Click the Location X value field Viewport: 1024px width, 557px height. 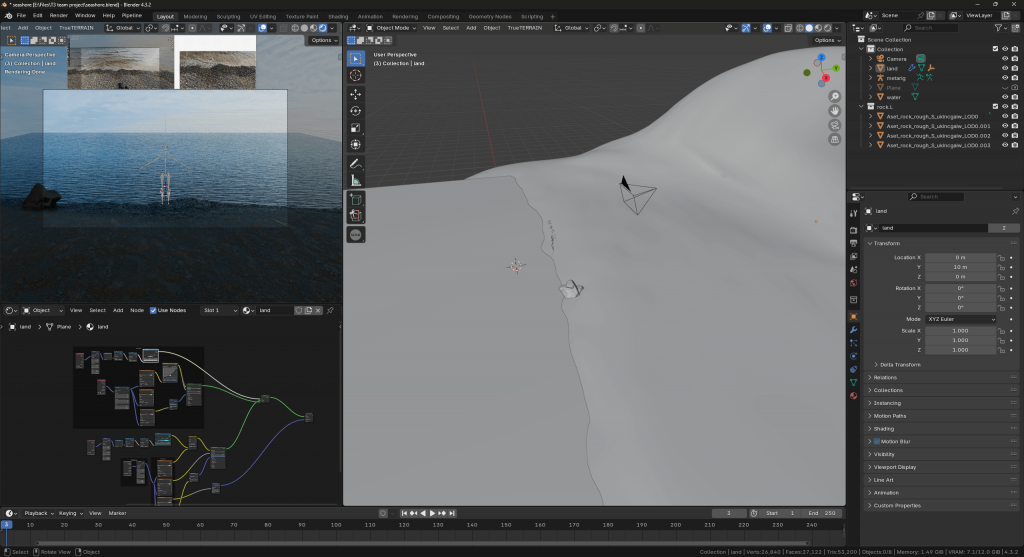[x=960, y=257]
